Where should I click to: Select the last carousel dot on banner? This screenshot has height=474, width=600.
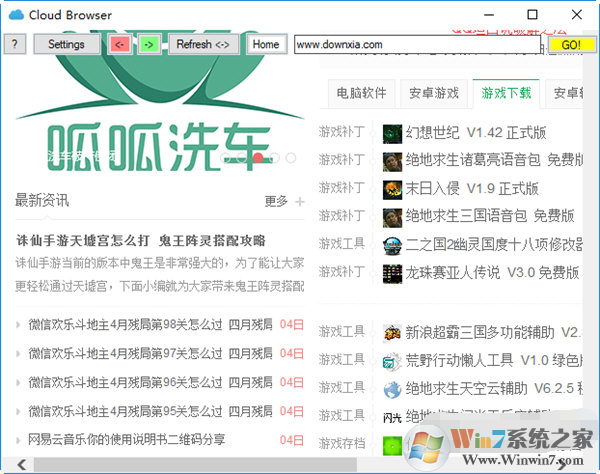(291, 158)
